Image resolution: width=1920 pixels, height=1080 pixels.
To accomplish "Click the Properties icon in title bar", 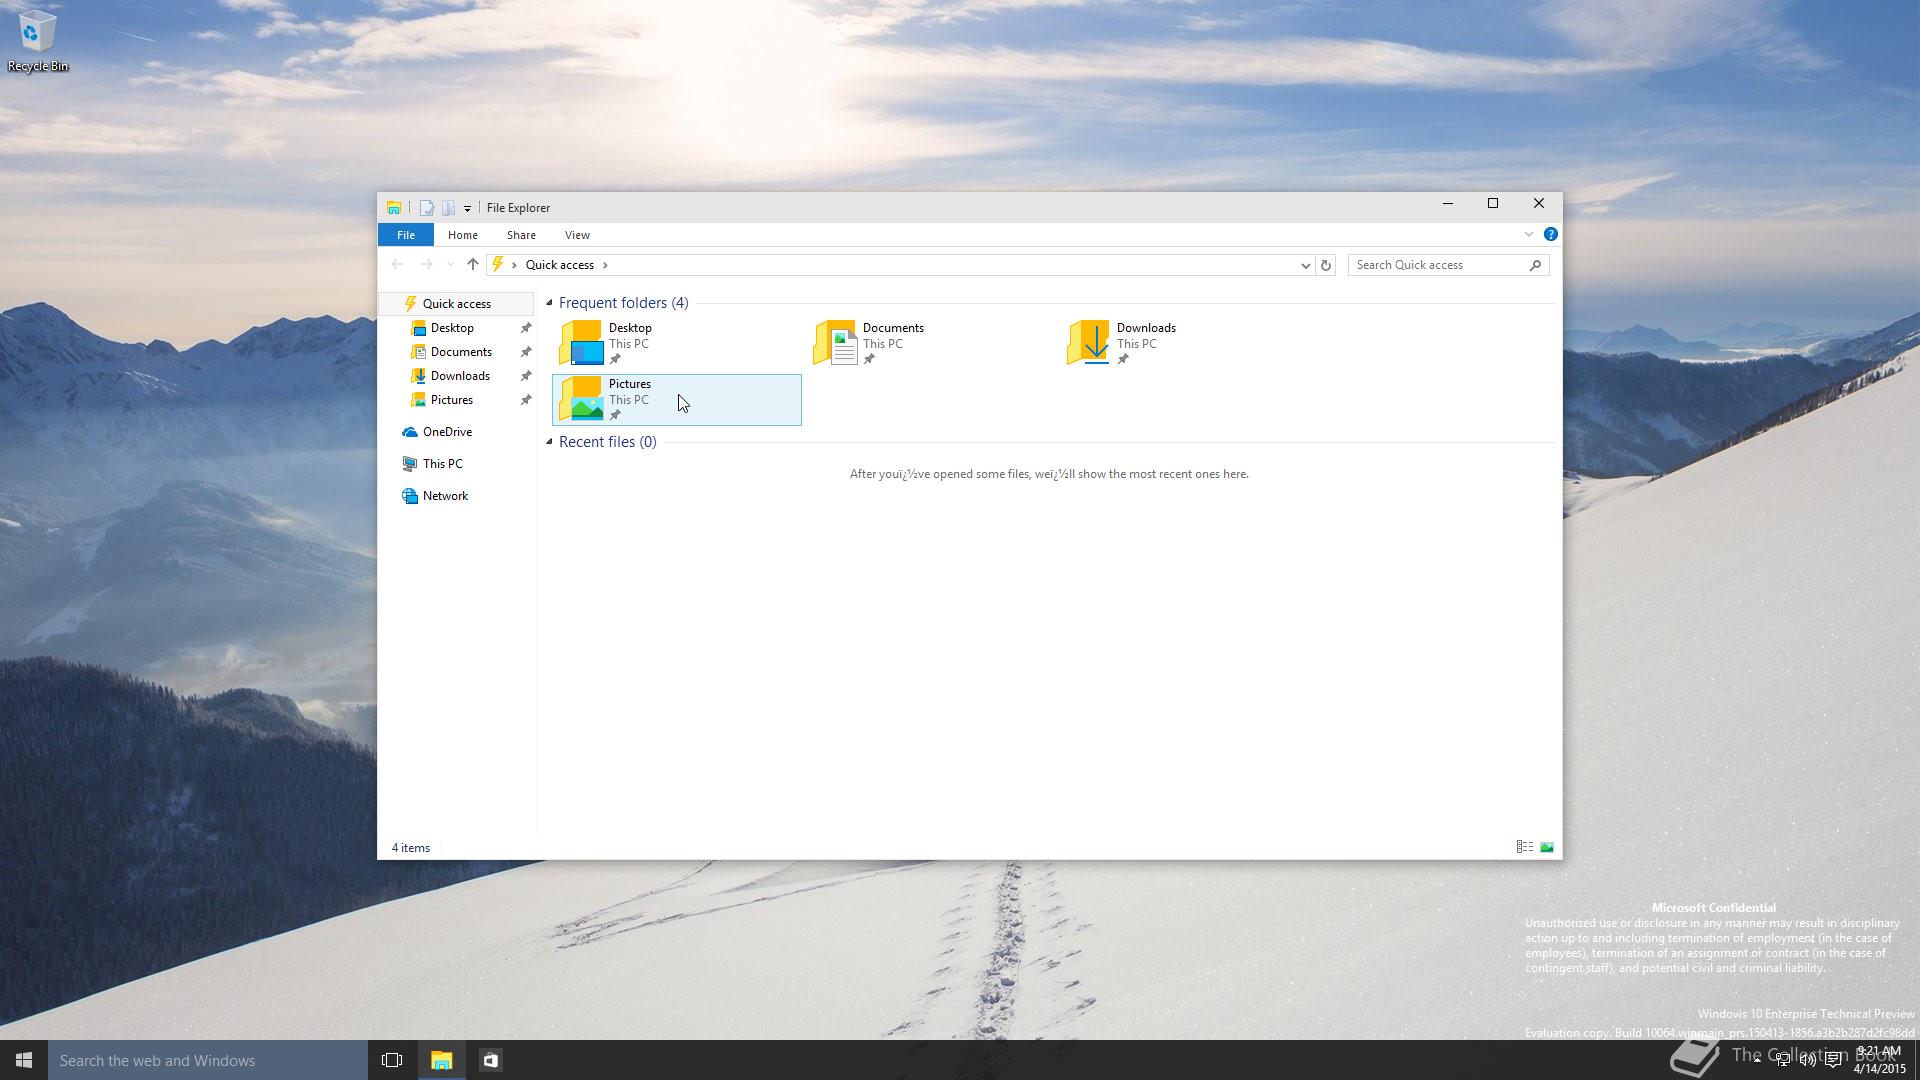I will point(427,208).
